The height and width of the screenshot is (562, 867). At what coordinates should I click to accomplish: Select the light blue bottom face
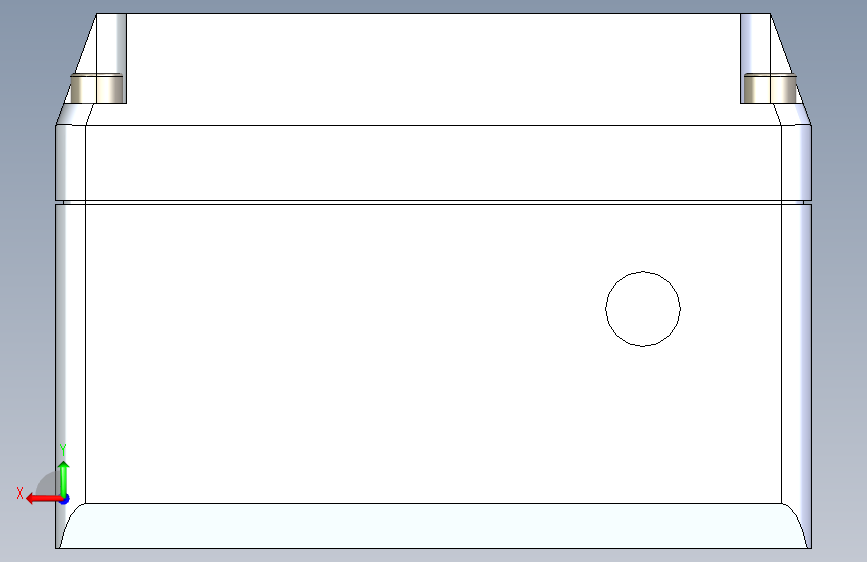(x=430, y=526)
